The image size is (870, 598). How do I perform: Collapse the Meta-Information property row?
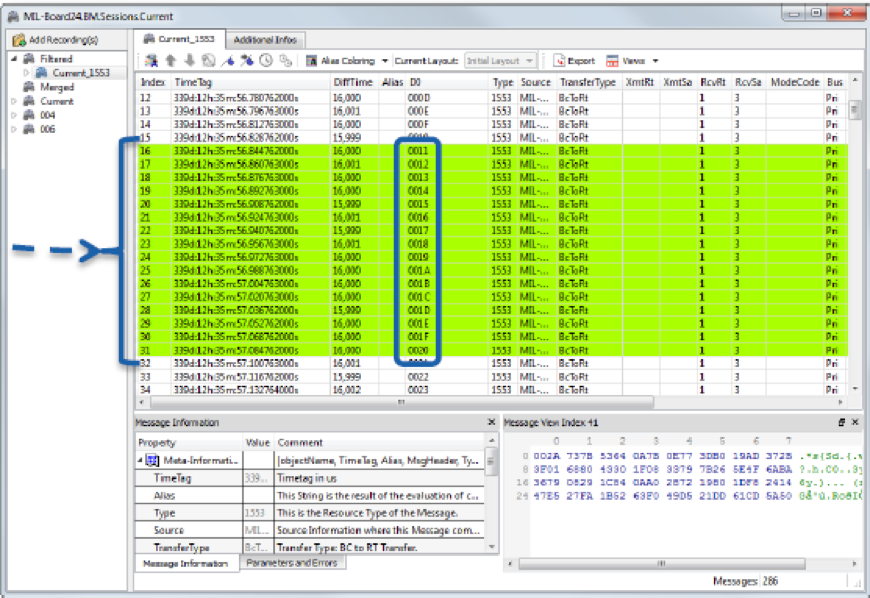[140, 460]
